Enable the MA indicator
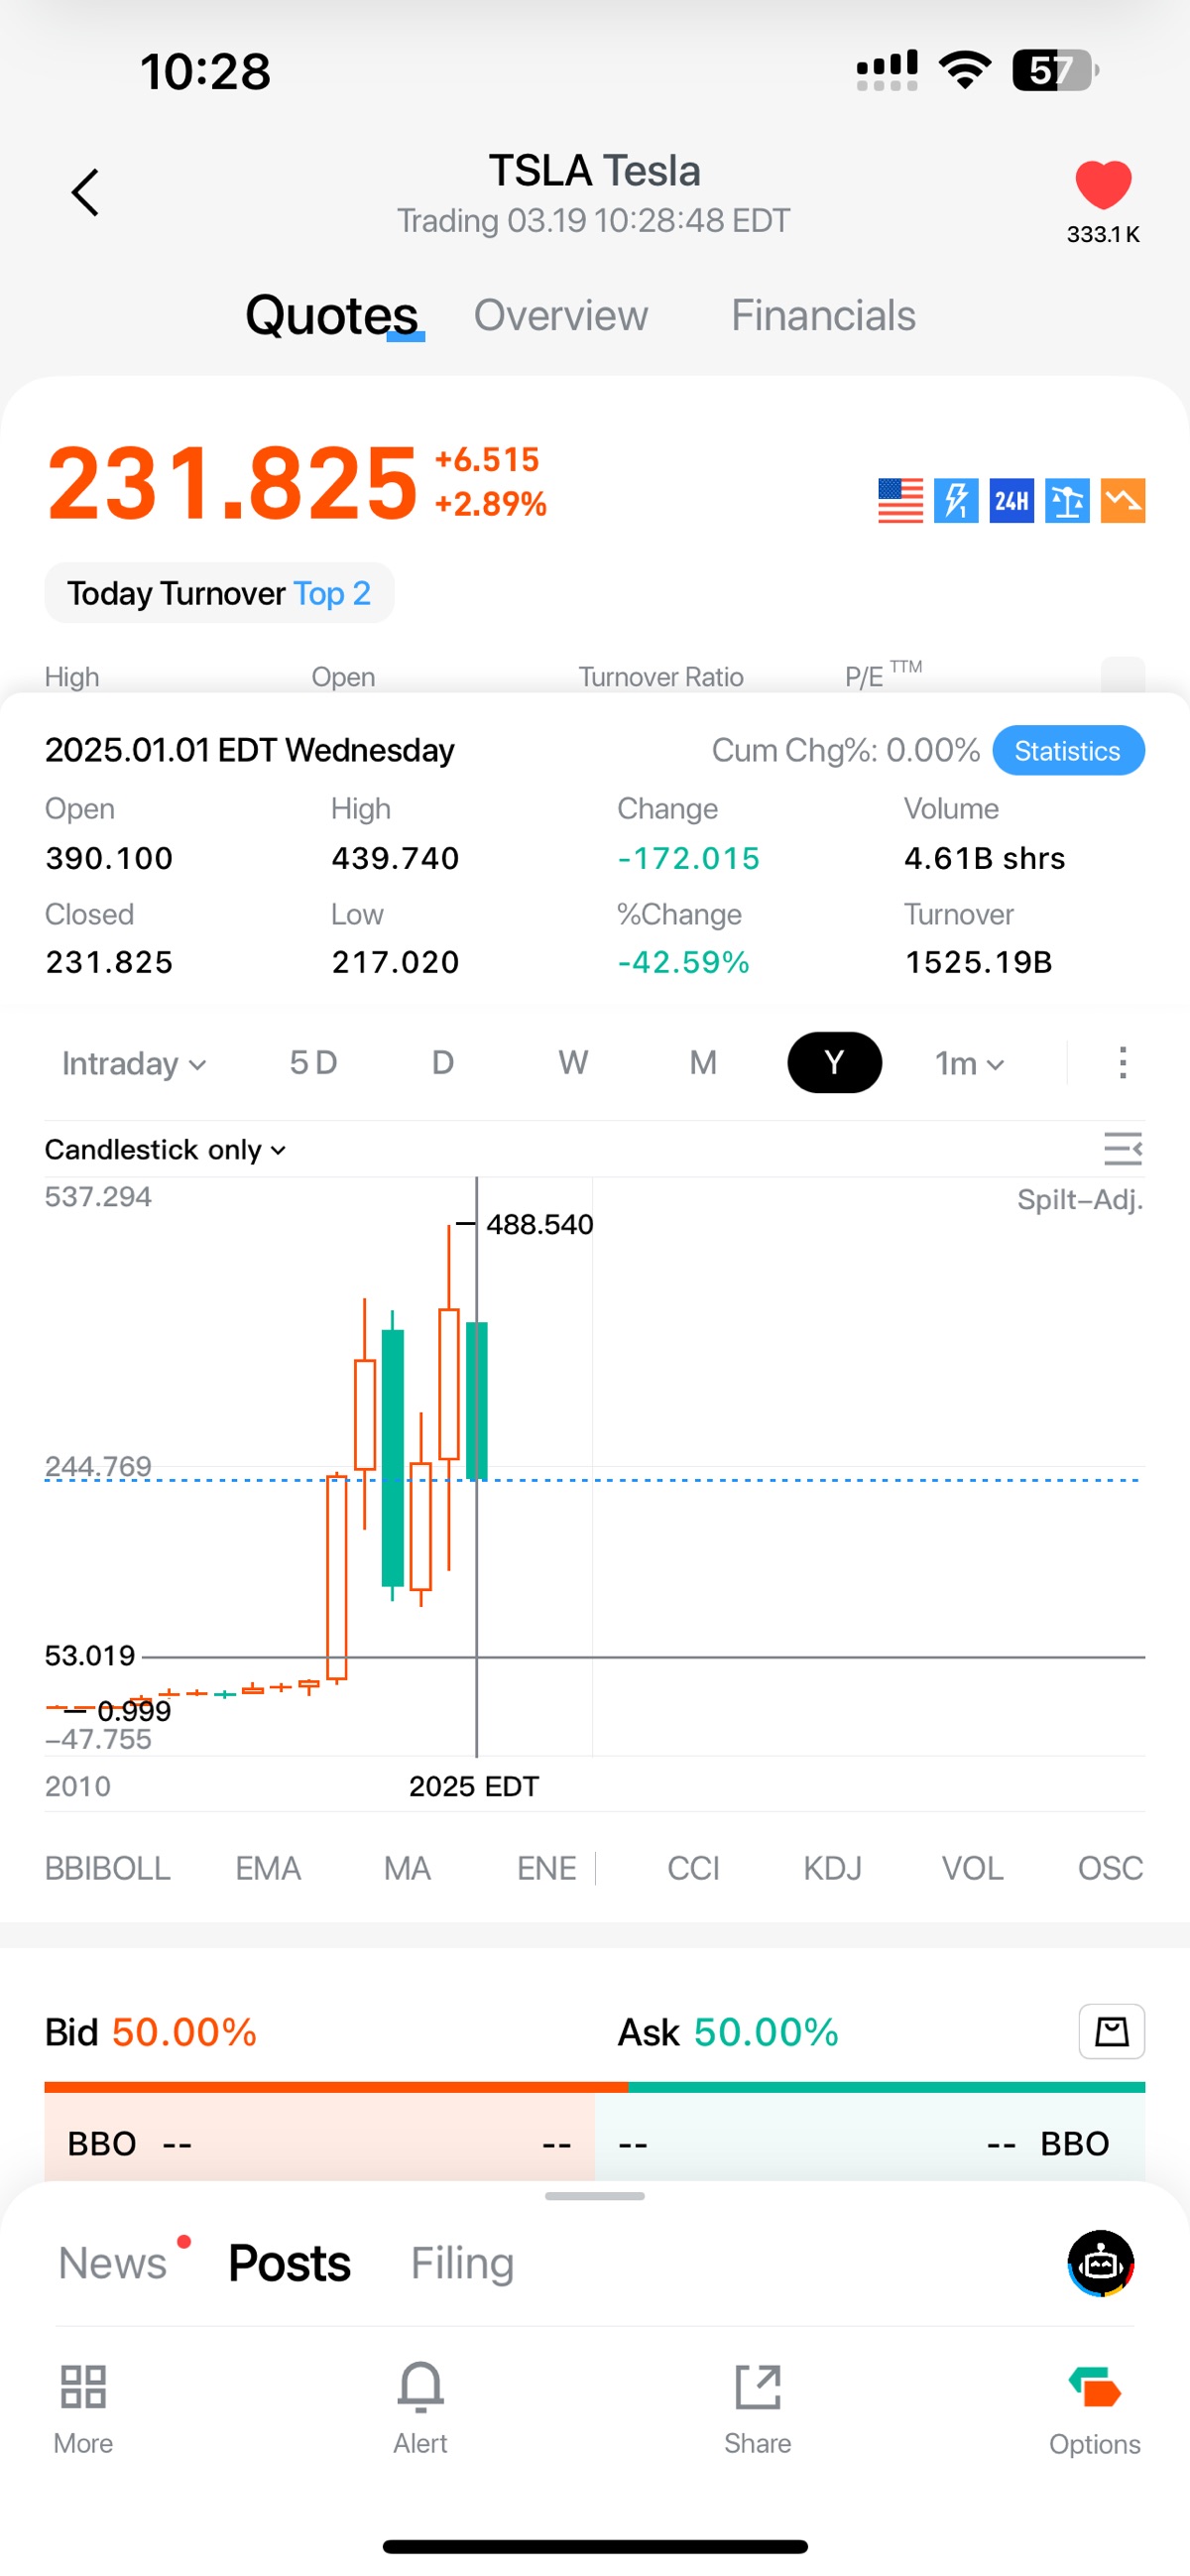The height and width of the screenshot is (2576, 1190). (407, 1868)
